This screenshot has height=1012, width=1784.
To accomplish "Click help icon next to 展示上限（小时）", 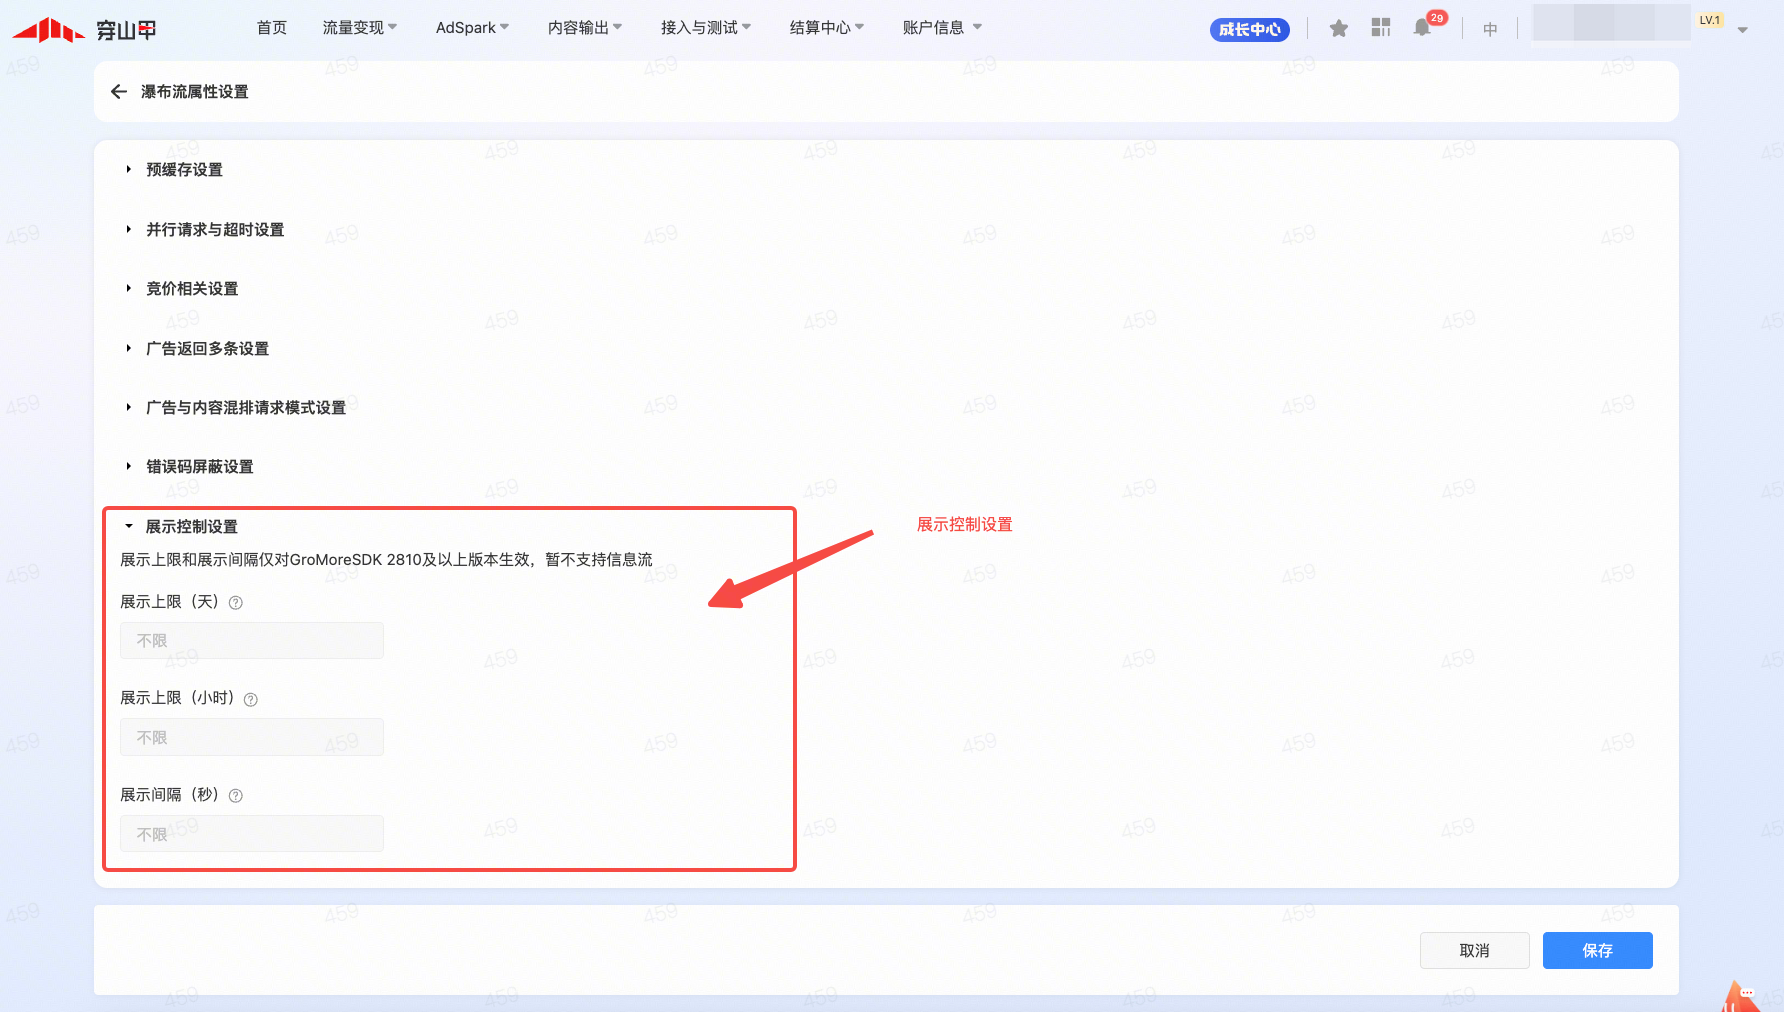I will click(x=251, y=700).
